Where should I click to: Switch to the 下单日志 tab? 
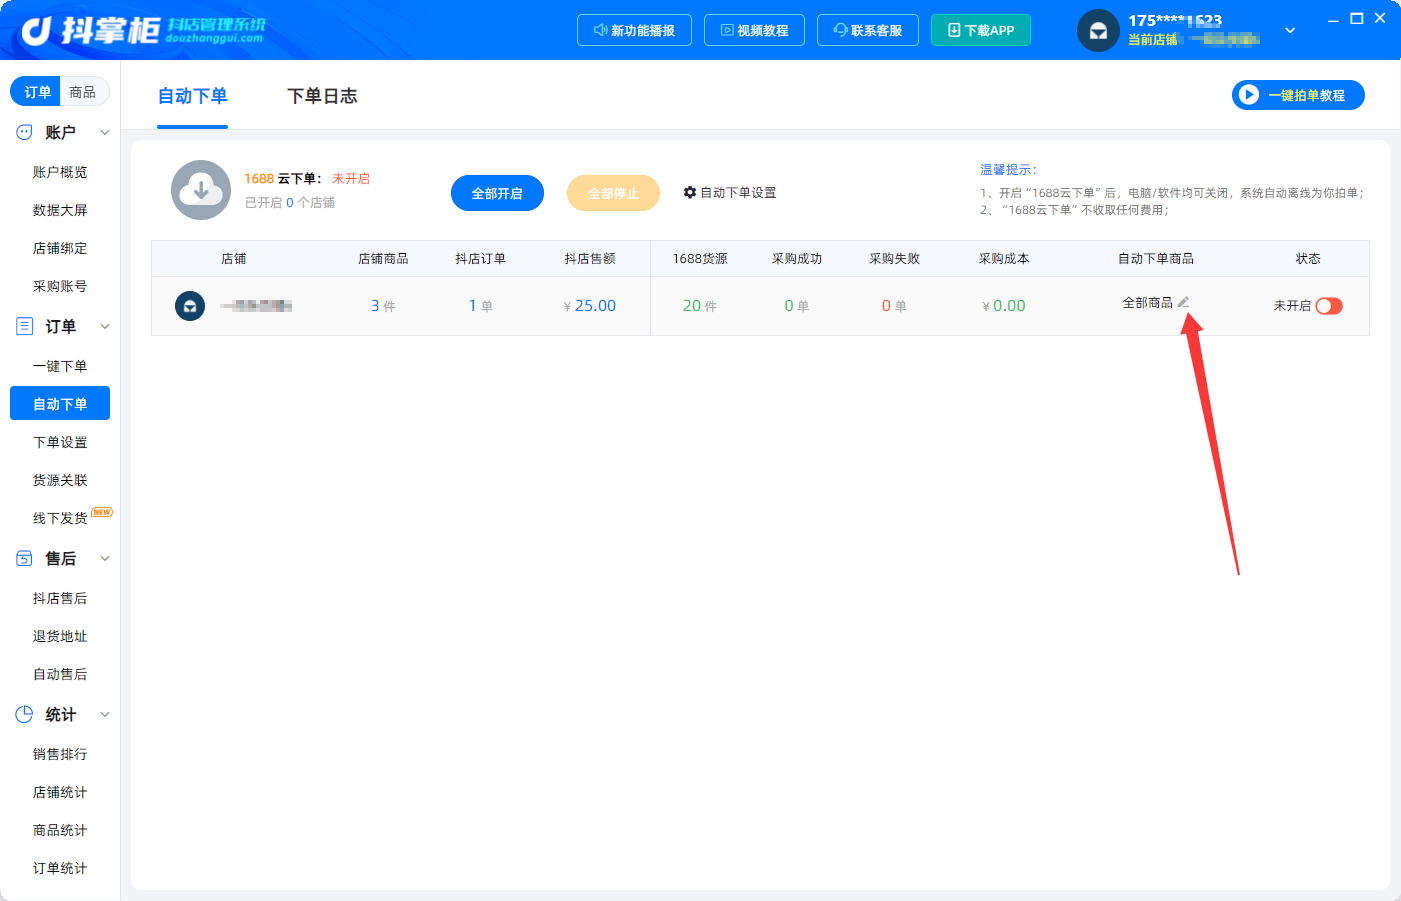click(322, 96)
